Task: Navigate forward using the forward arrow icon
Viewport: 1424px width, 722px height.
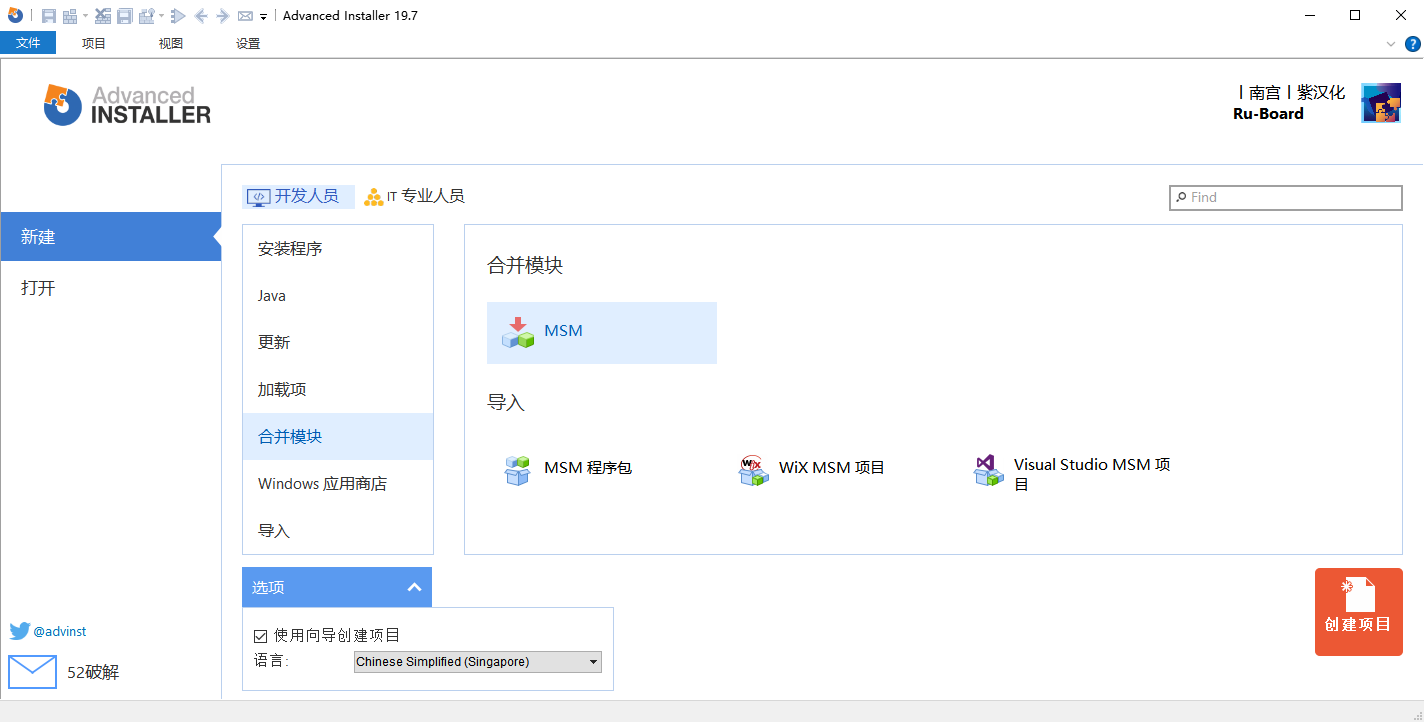Action: 223,15
